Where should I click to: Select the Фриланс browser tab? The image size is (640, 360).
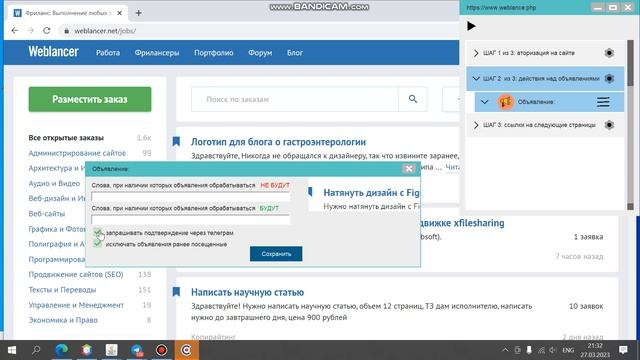point(68,13)
